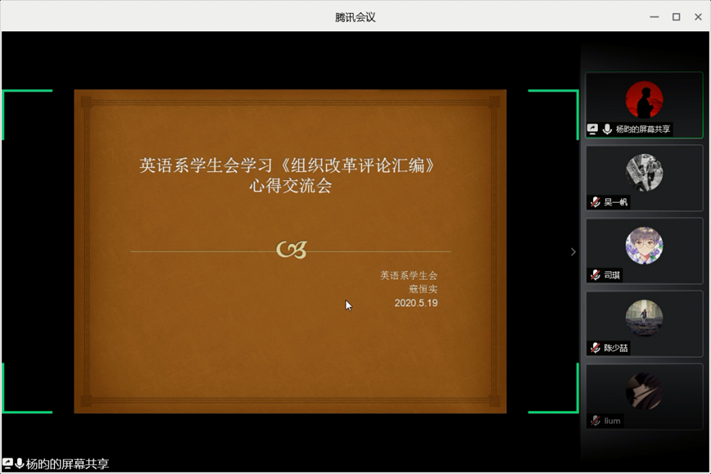Click the slide title 英语系学生会学习《组织改革评论汇编》
The image size is (711, 474).
[287, 165]
